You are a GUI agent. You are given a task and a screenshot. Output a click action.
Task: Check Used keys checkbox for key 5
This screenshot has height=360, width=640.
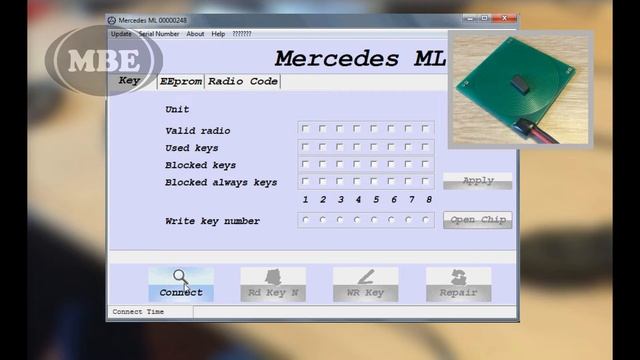tap(374, 147)
